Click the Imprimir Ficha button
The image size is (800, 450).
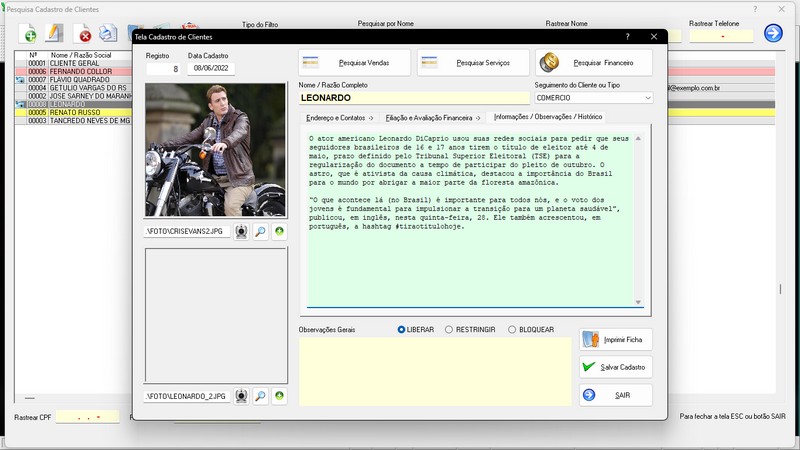[616, 340]
